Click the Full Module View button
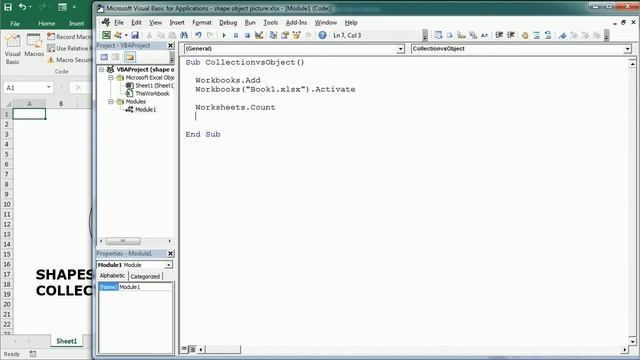 191,349
